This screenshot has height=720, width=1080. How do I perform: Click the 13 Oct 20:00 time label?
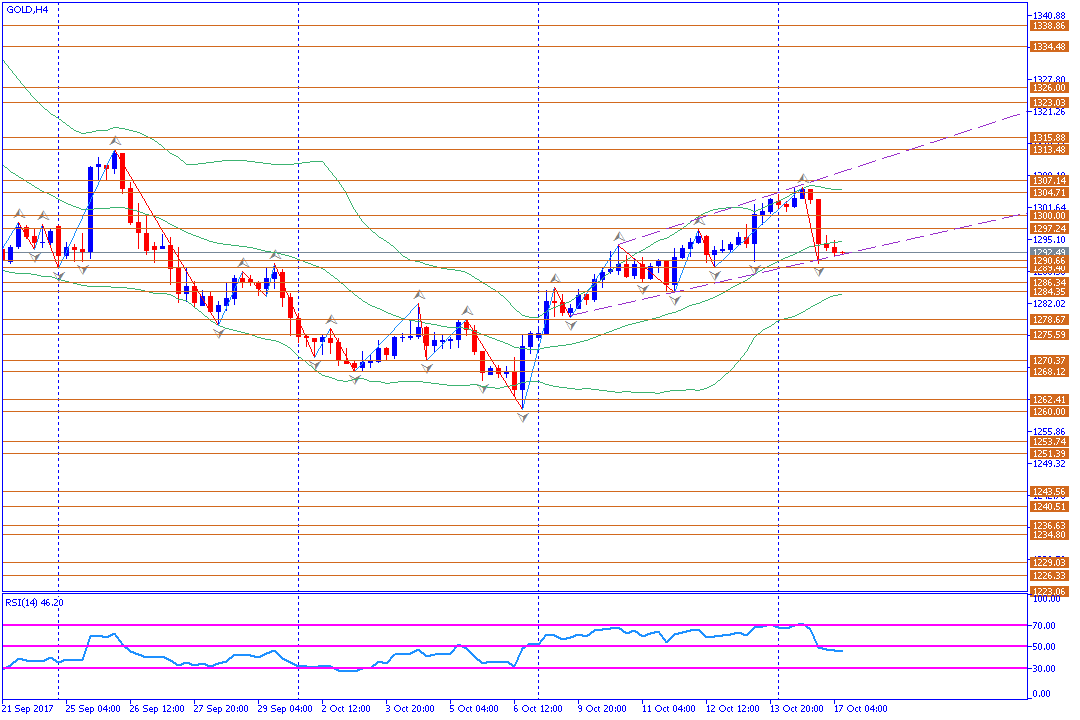click(797, 708)
